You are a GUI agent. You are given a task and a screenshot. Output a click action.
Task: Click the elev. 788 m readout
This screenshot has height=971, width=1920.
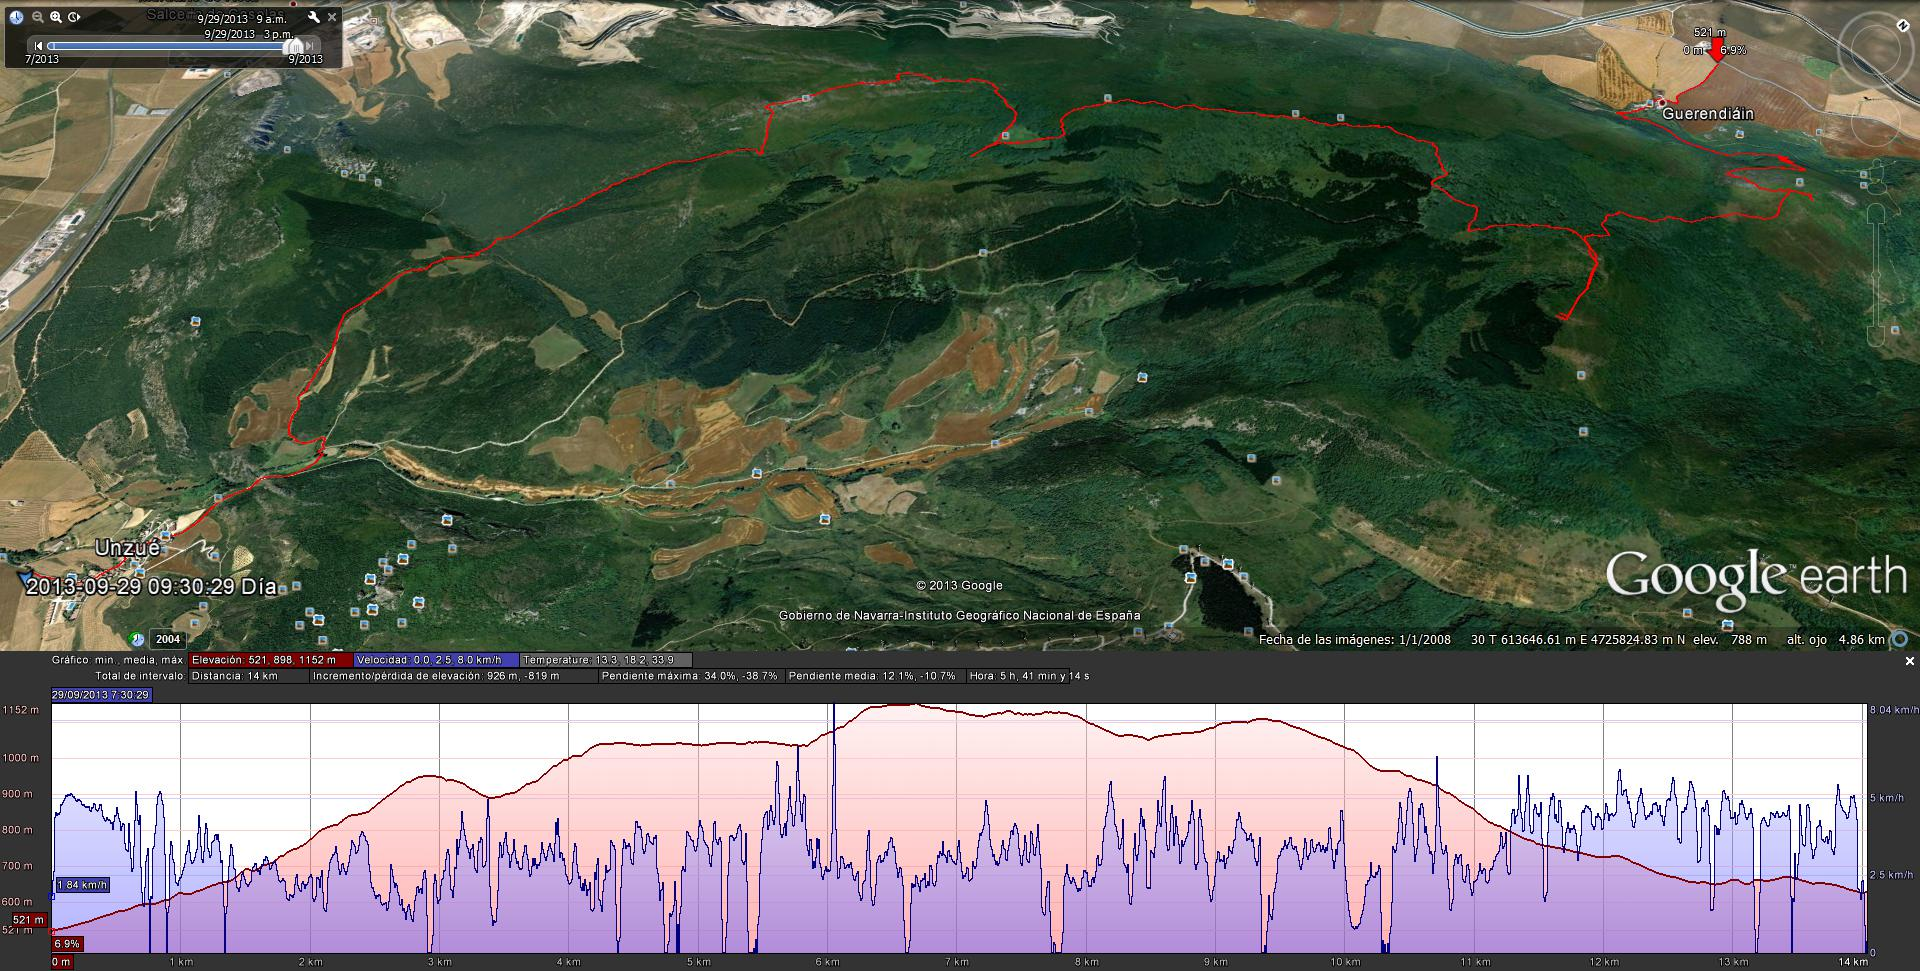click(1729, 639)
